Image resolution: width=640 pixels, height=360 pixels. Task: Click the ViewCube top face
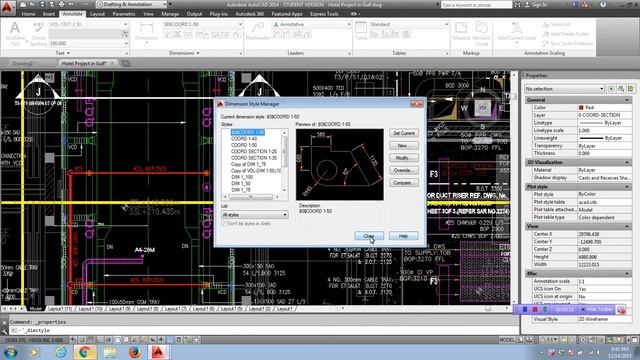click(x=483, y=108)
